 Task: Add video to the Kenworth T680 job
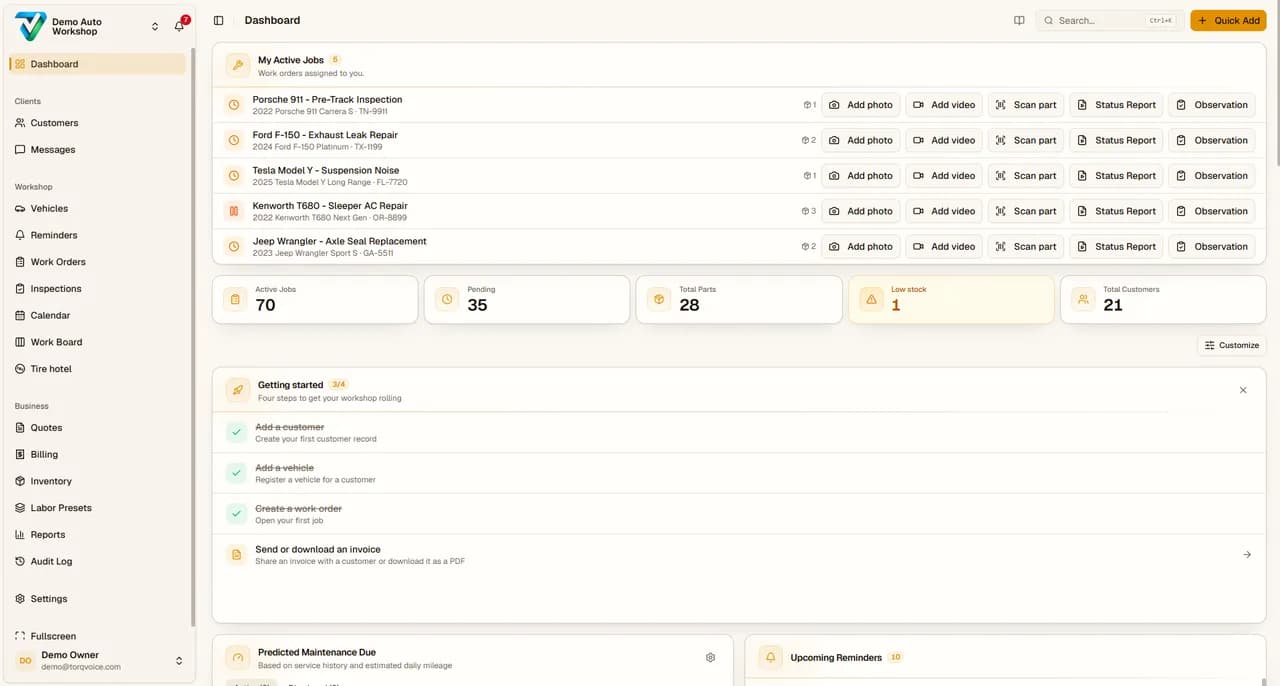pos(944,211)
